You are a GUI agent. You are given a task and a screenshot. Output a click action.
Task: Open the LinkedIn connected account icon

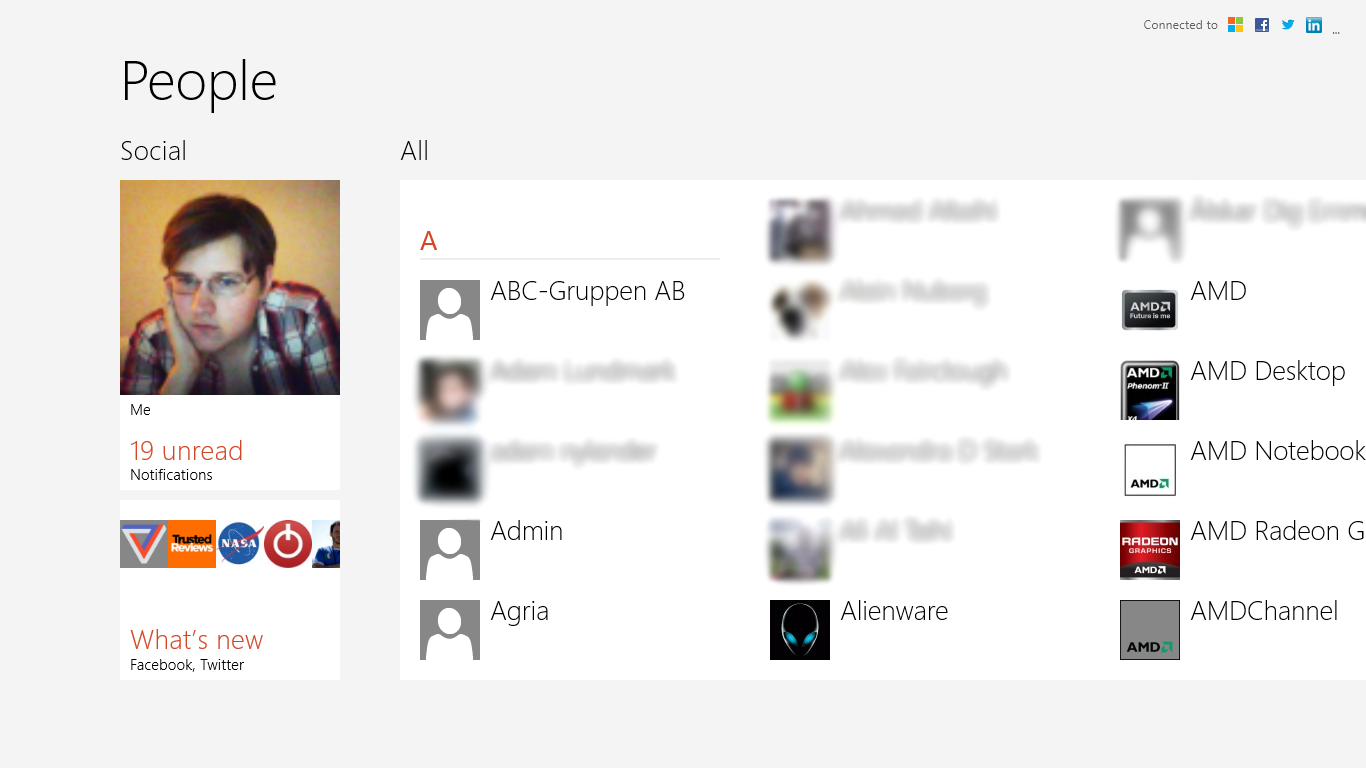[x=1314, y=25]
